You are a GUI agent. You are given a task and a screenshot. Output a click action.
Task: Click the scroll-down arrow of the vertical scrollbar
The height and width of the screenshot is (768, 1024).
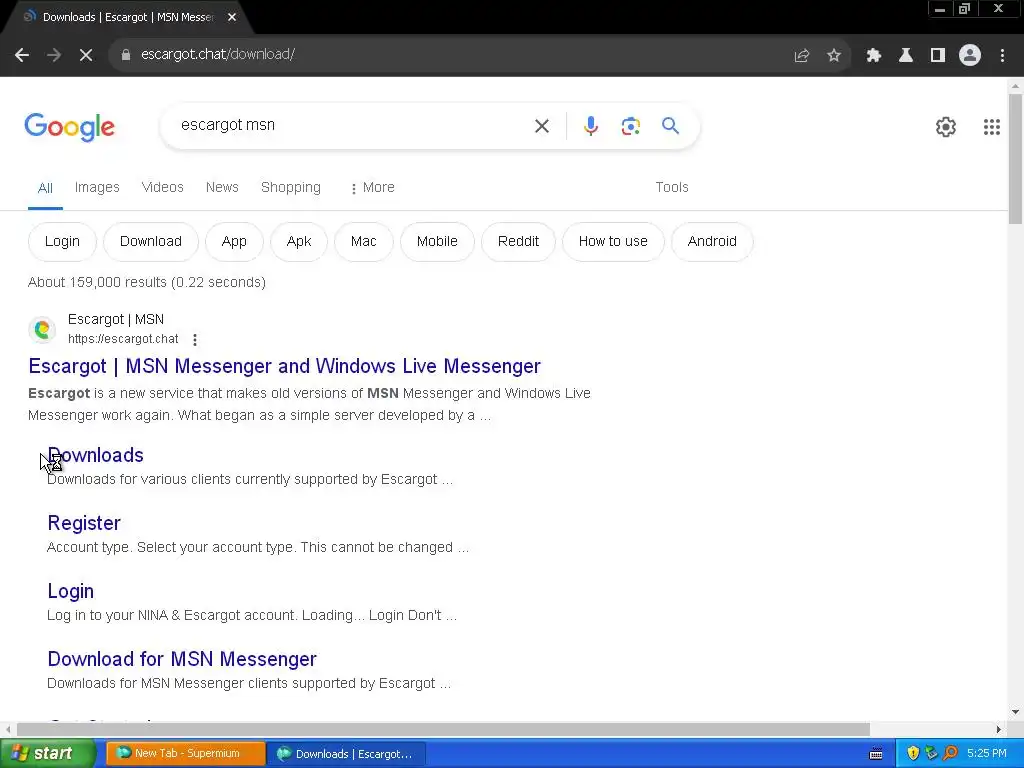coord(1015,712)
